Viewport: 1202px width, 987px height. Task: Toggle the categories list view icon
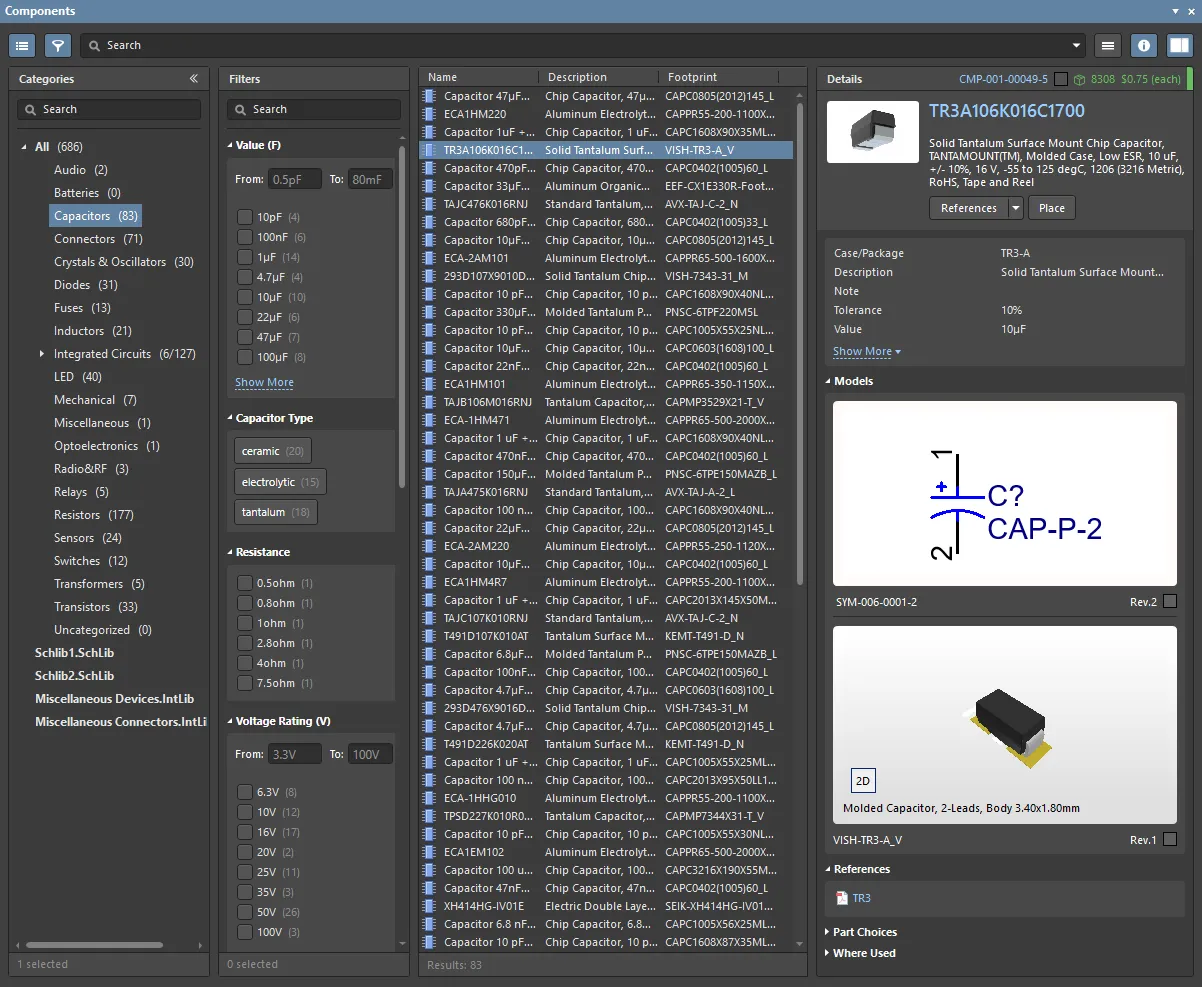[x=22, y=45]
